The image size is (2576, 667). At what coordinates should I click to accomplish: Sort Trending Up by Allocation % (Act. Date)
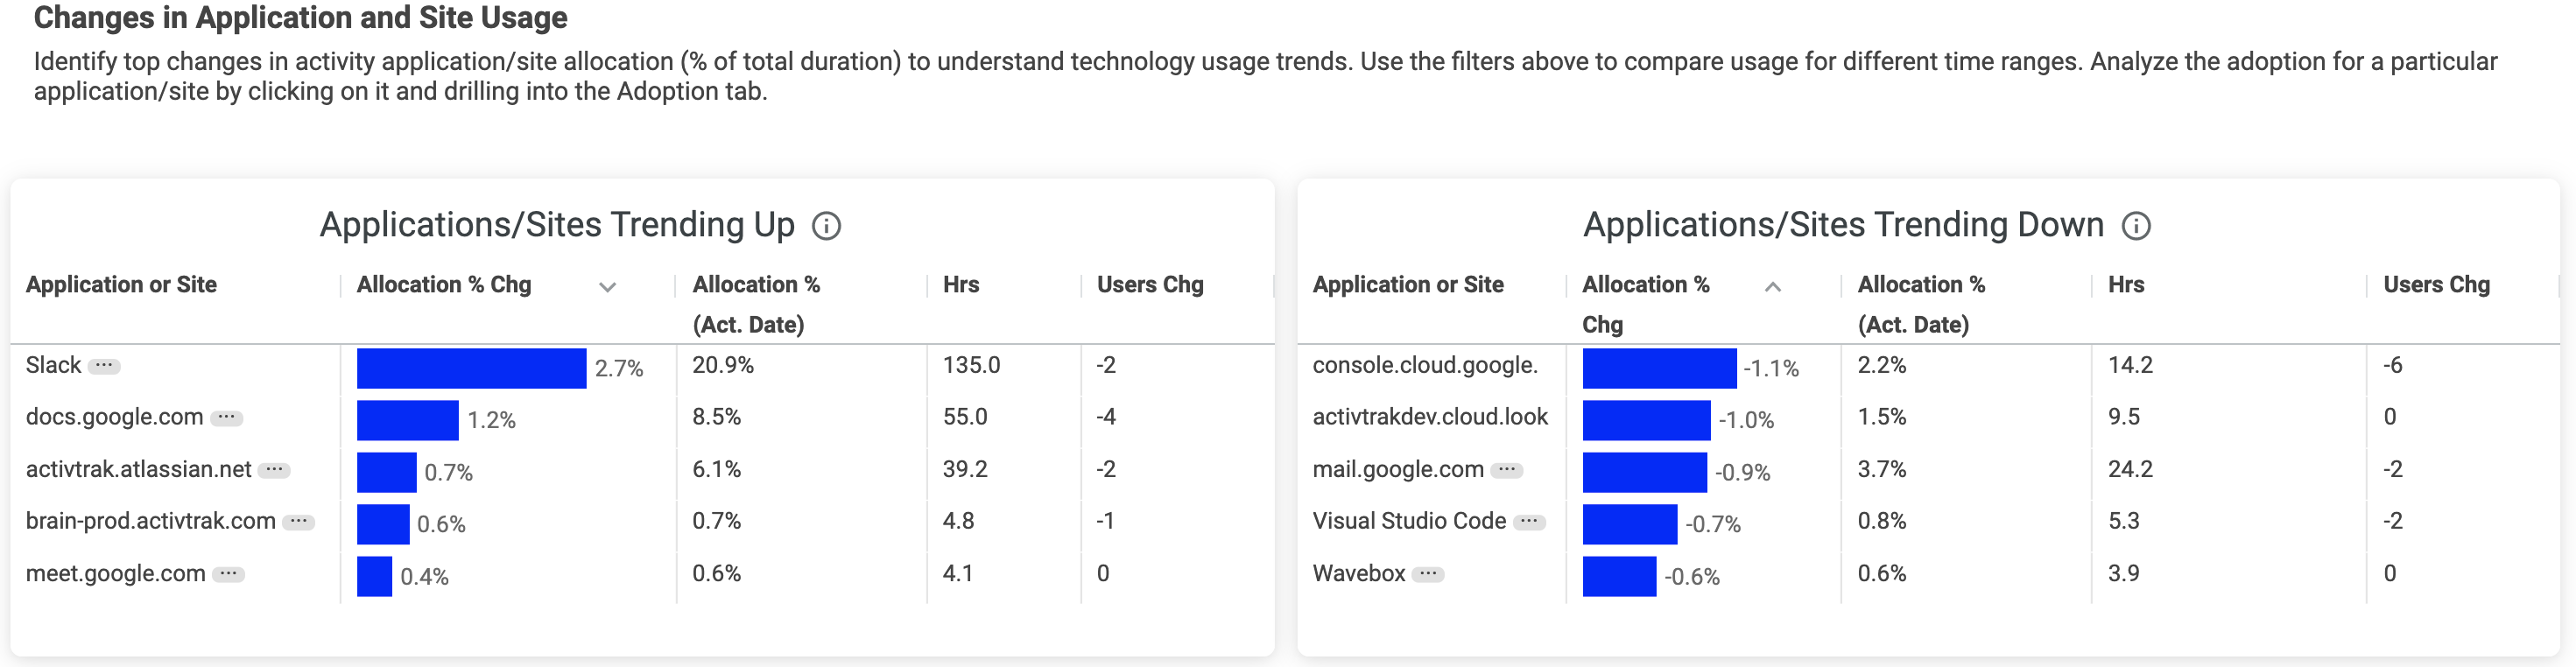click(x=756, y=304)
